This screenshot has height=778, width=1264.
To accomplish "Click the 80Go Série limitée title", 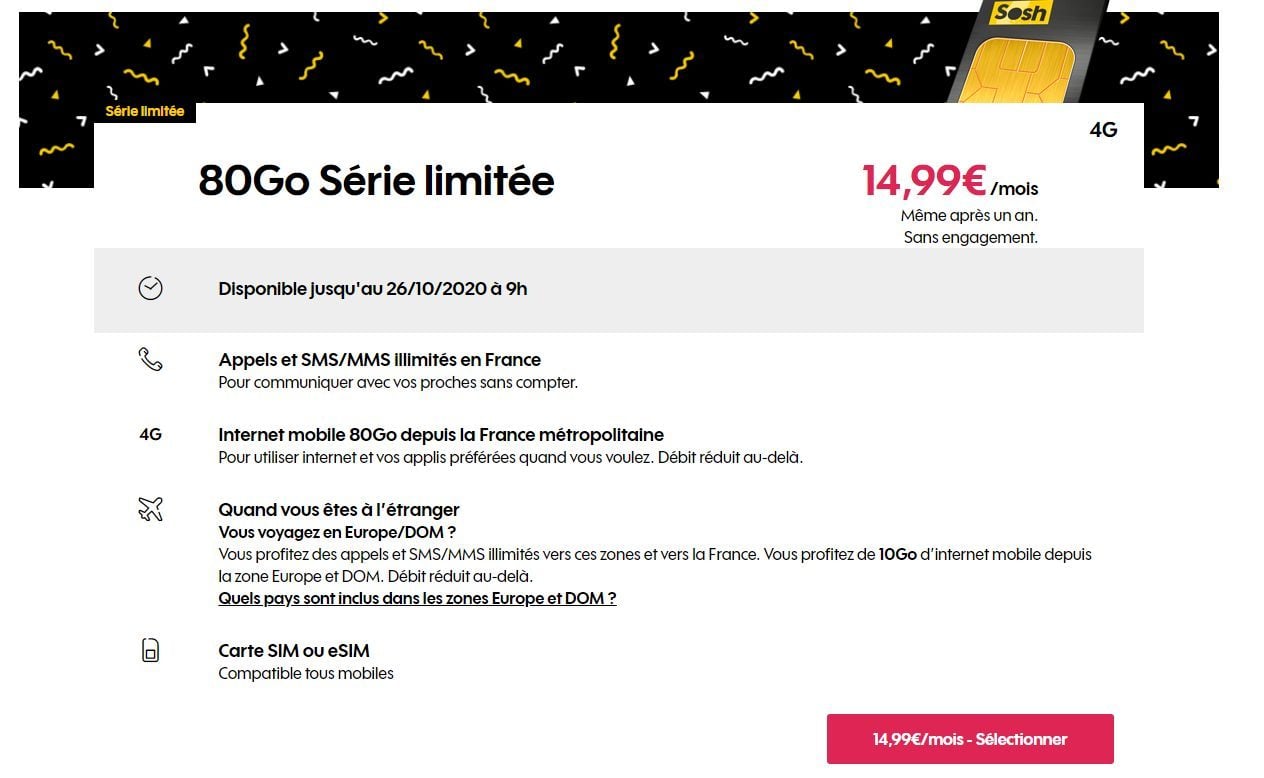I will click(x=376, y=182).
